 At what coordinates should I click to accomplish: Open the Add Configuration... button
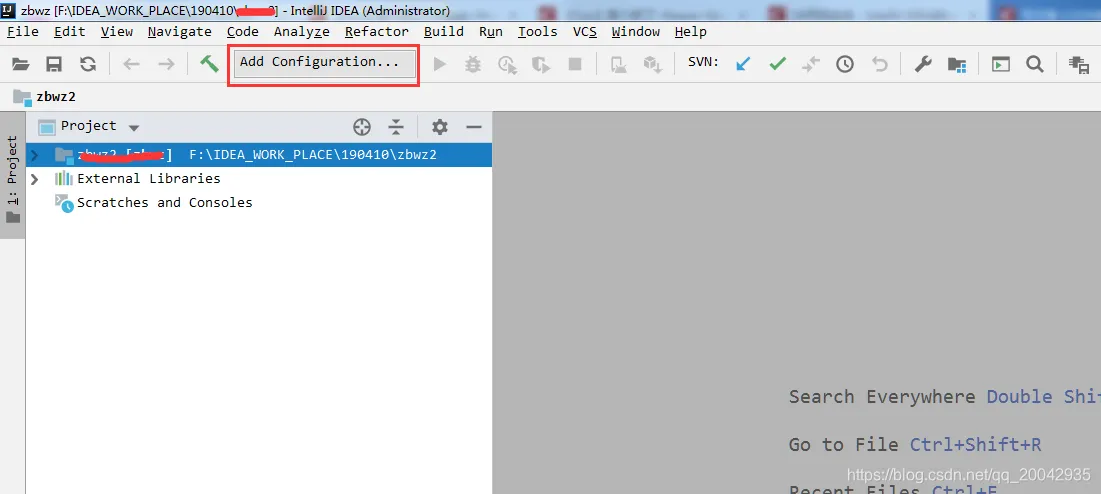pyautogui.click(x=324, y=63)
